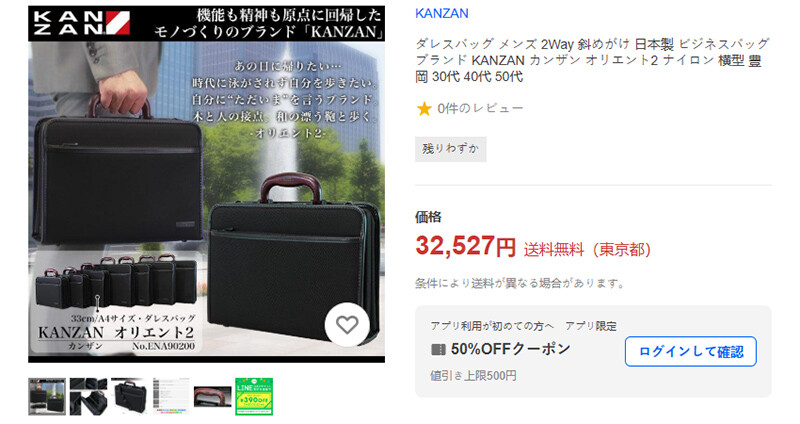Click the 条件により送料が異なる場合があります note
The width and height of the screenshot is (800, 424).
tap(520, 283)
